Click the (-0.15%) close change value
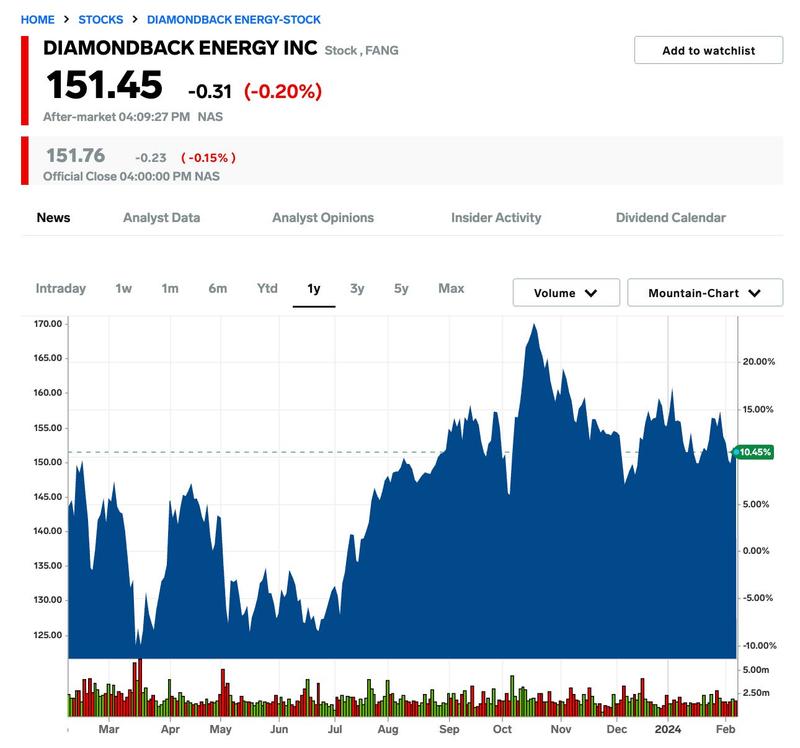This screenshot has width=800, height=748. (208, 158)
